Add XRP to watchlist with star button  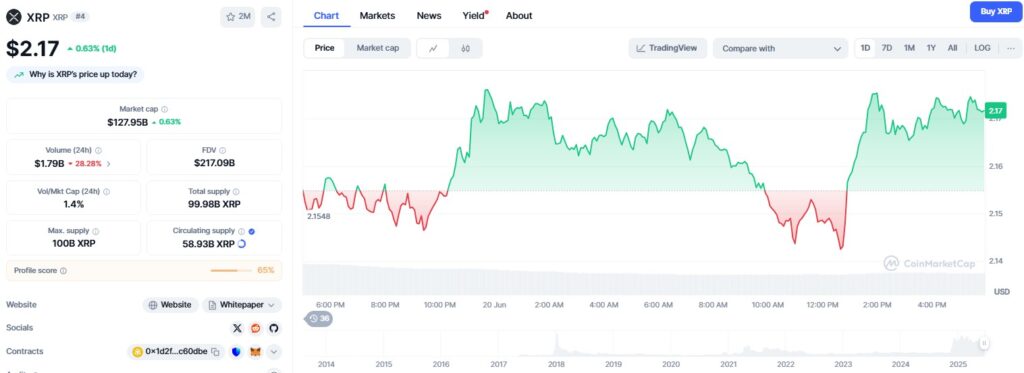[238, 17]
